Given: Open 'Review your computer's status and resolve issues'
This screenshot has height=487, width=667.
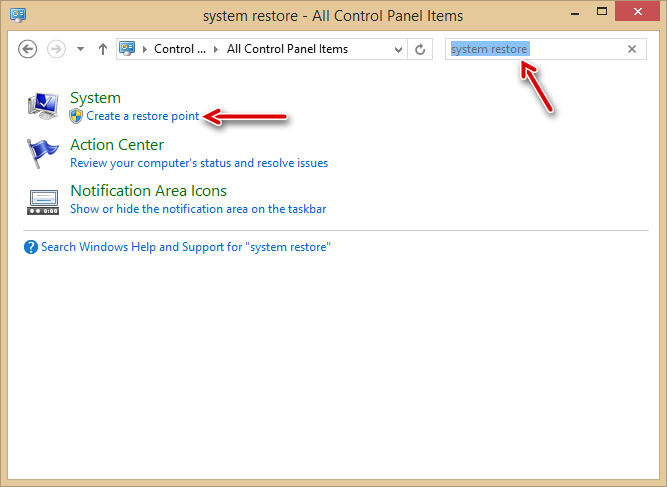Looking at the screenshot, I should click(199, 163).
